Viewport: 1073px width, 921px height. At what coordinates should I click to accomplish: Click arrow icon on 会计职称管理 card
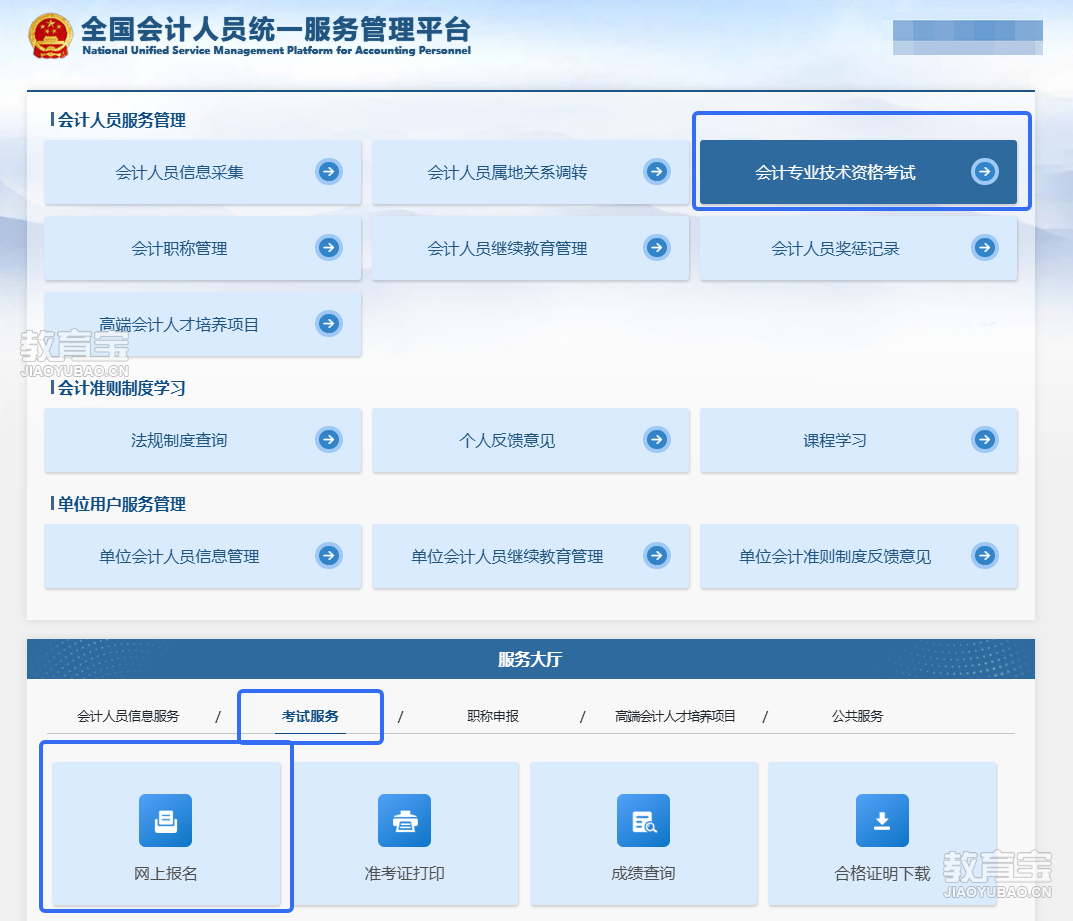328,247
